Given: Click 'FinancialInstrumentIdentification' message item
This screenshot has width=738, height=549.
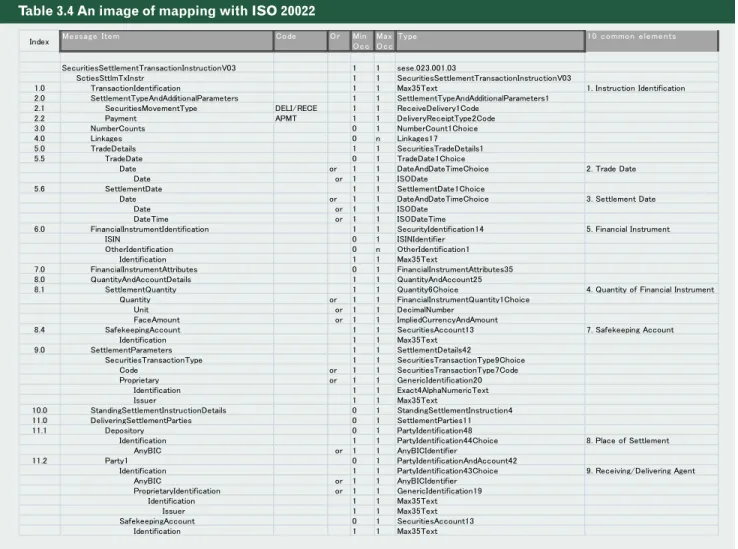Looking at the screenshot, I should click(x=150, y=229).
